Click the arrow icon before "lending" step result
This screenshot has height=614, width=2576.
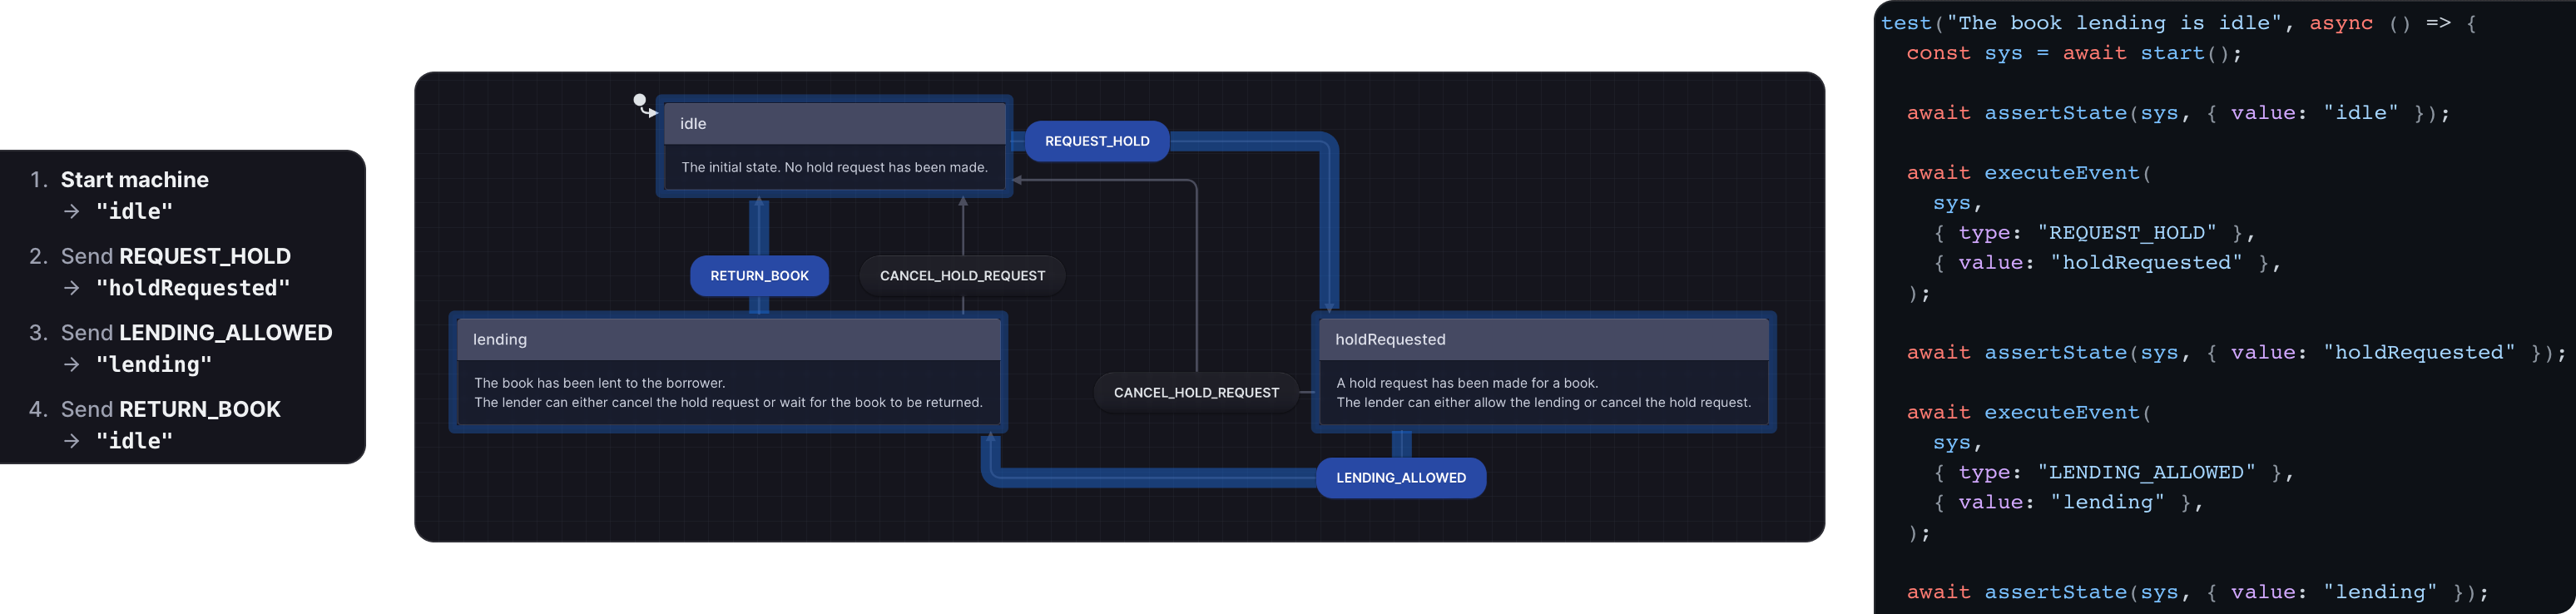(x=72, y=365)
